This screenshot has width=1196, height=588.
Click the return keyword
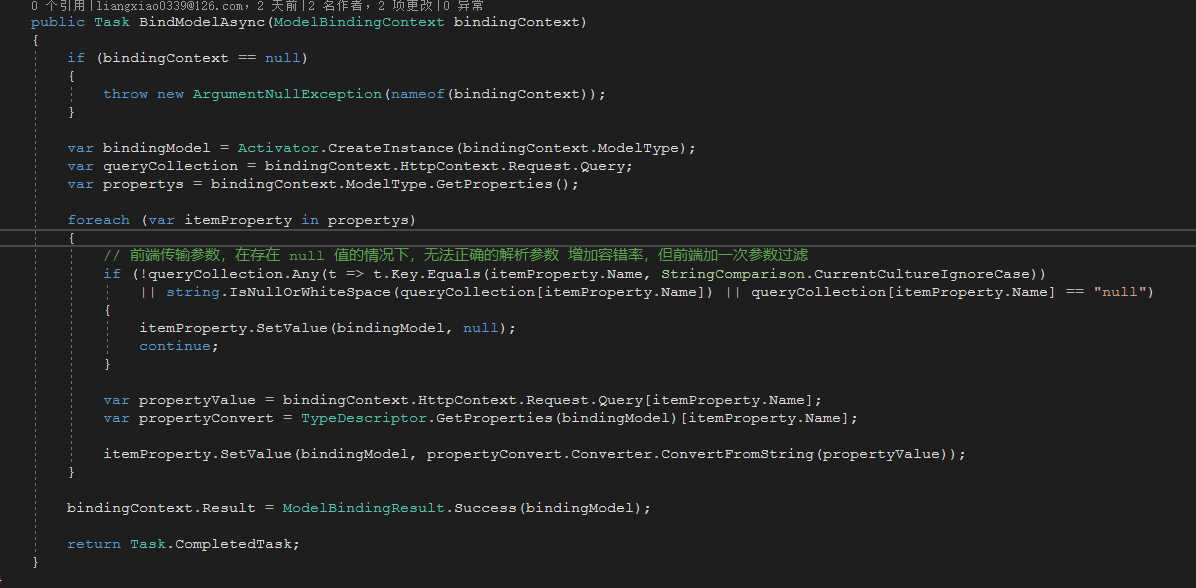(x=94, y=545)
